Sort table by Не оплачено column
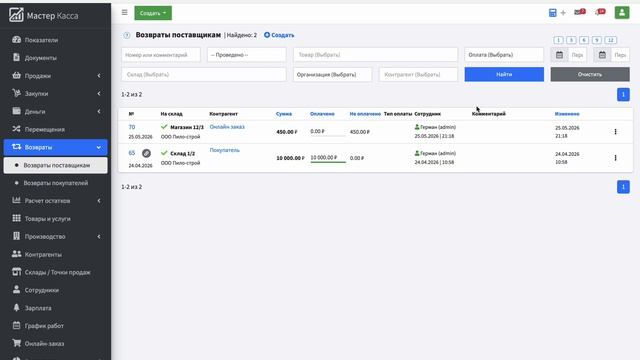Screen dimensions: 640x360 [x=365, y=114]
